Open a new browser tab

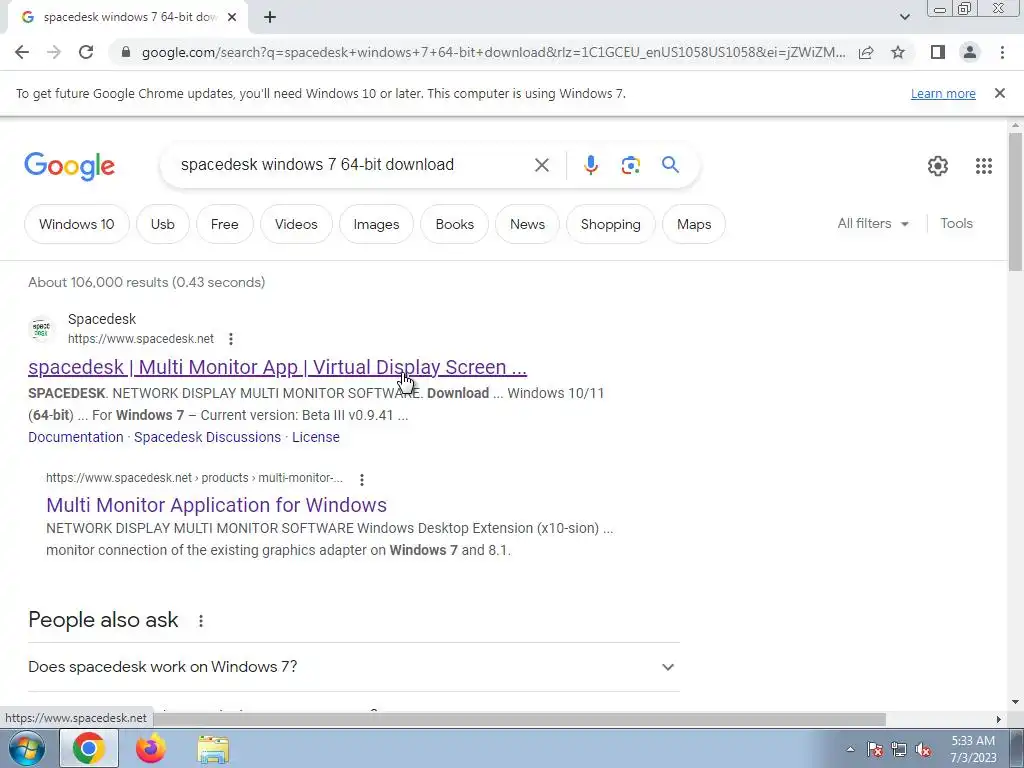click(270, 18)
